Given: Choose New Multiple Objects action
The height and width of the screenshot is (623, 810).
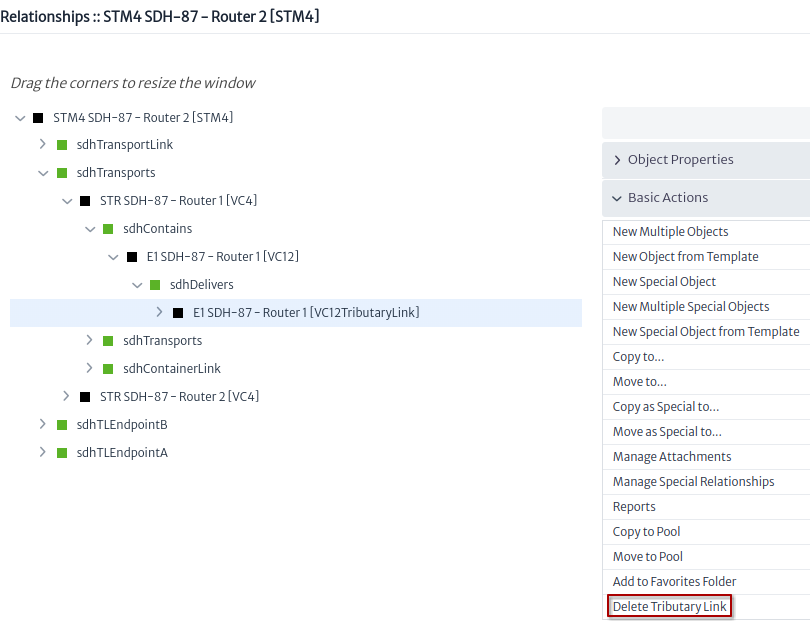Looking at the screenshot, I should point(706,232).
